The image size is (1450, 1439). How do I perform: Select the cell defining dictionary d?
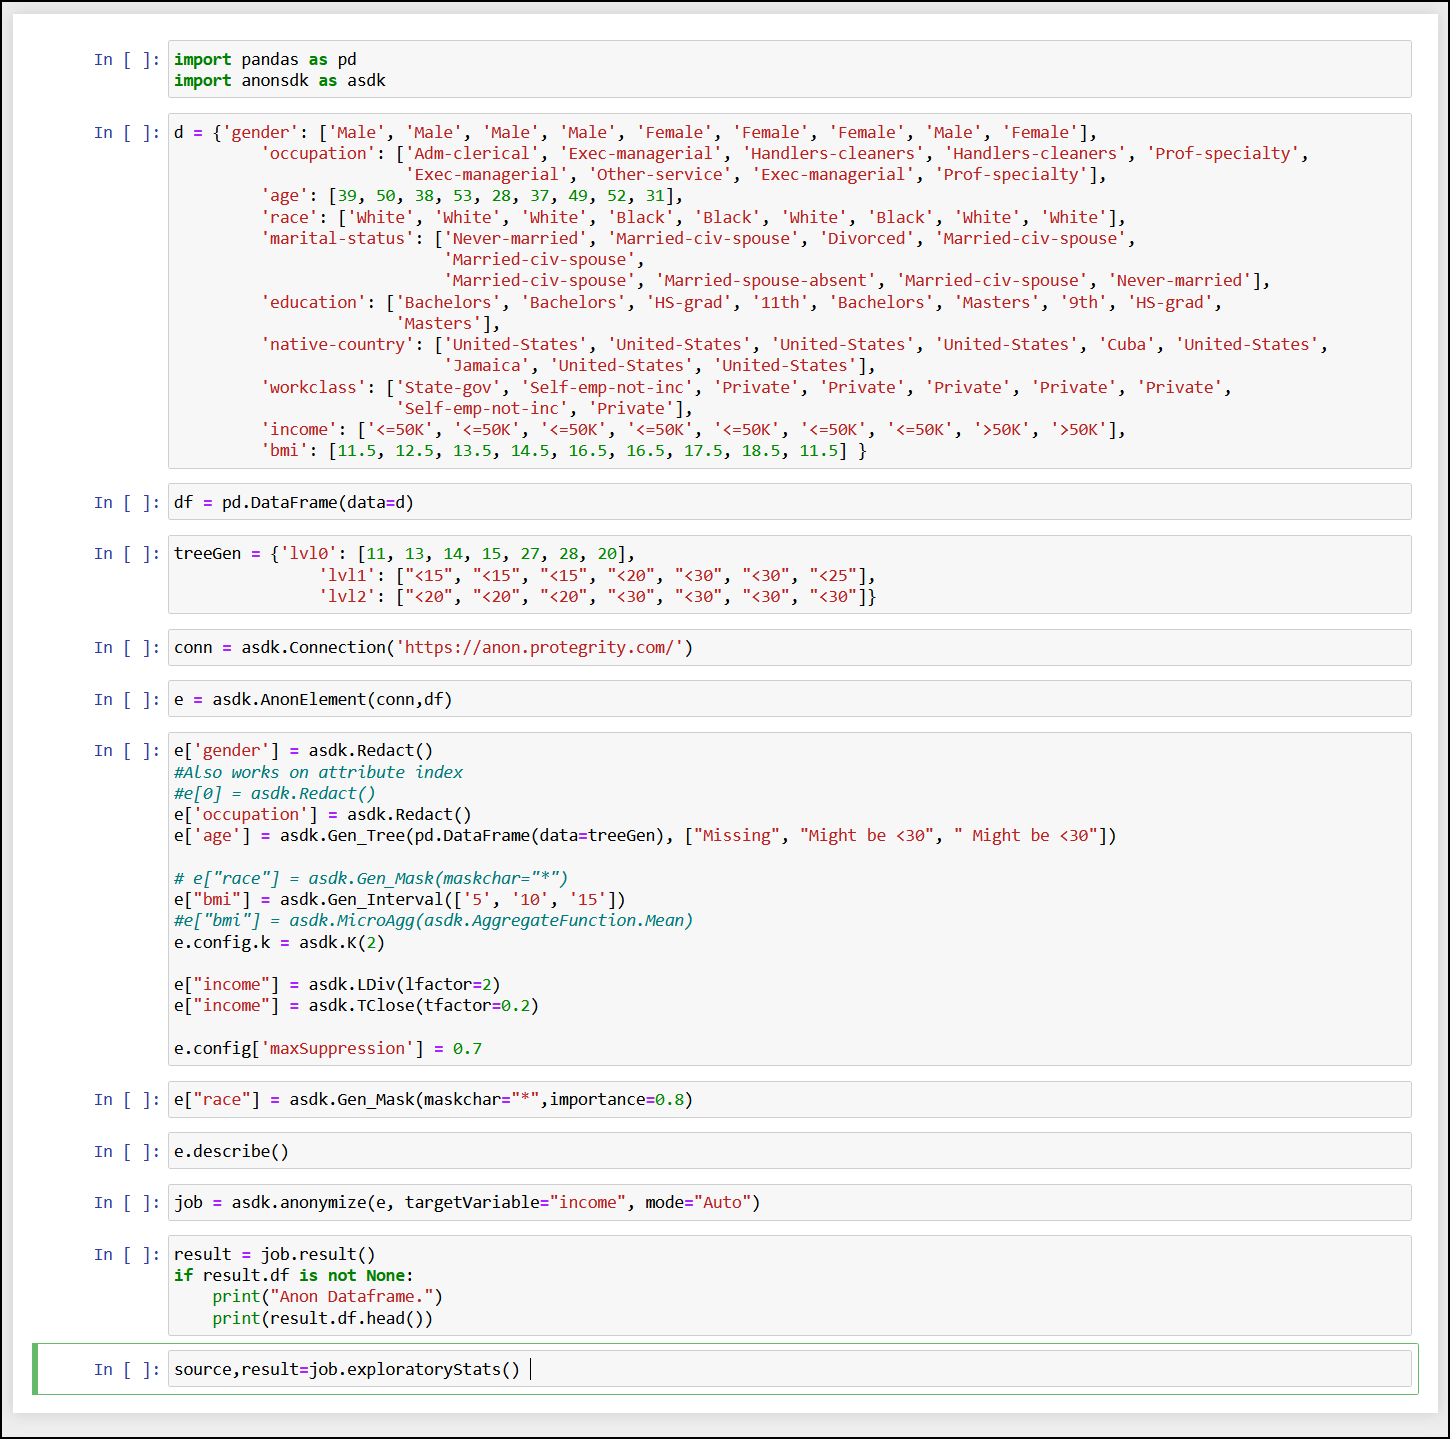coord(789,291)
